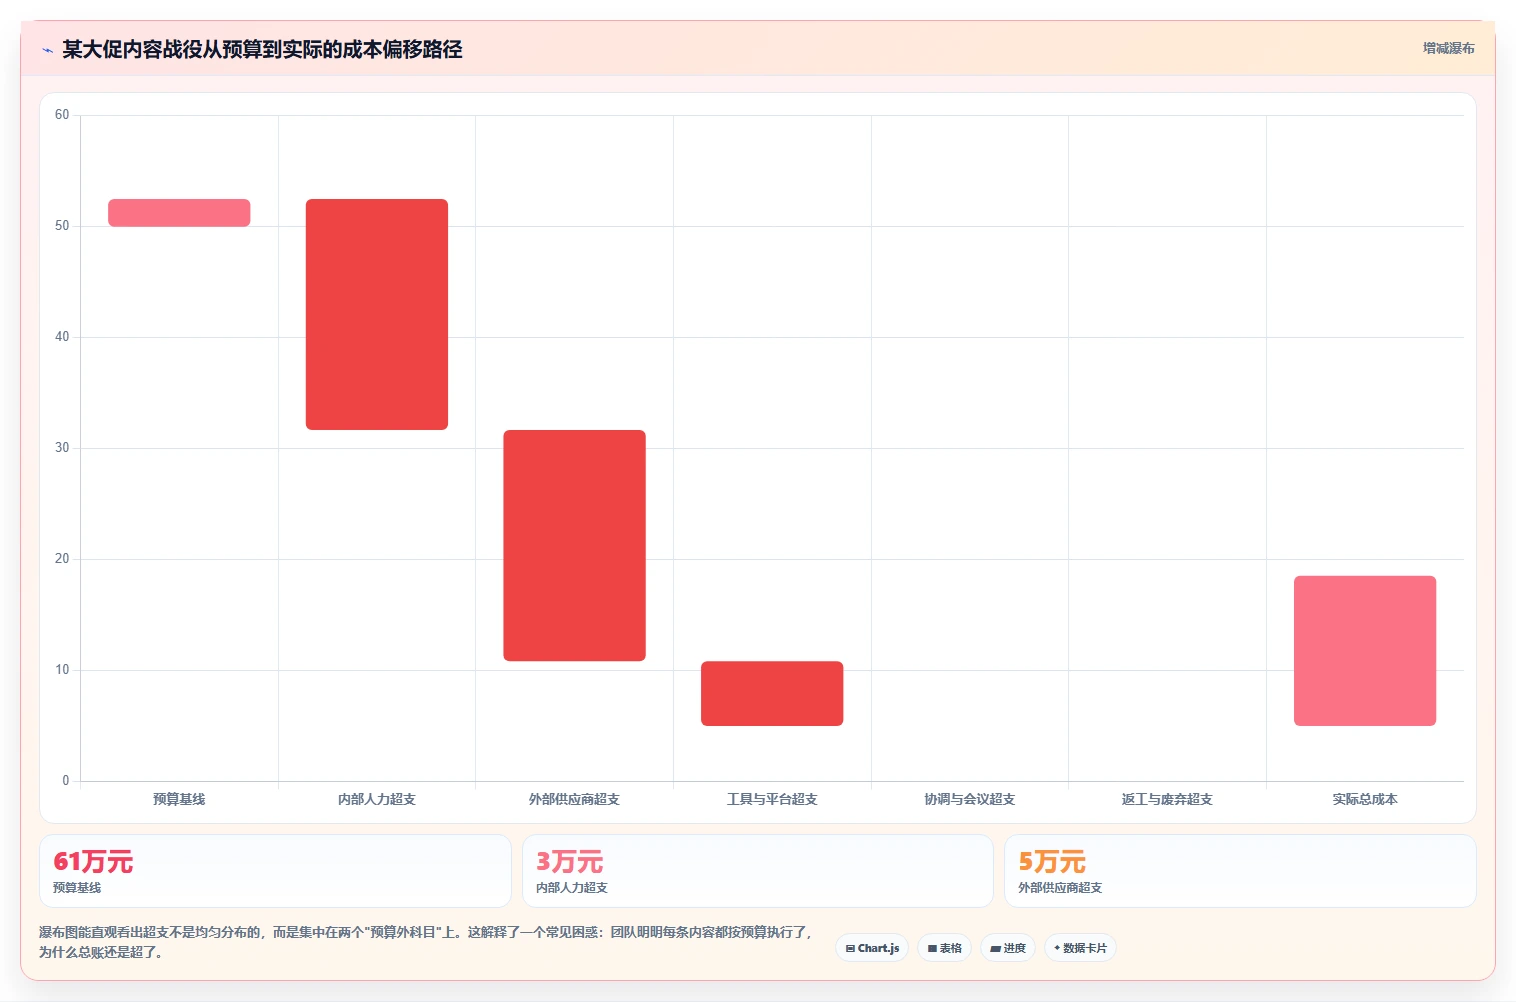Open the 5万元 外部供应商超支 data card

1240,871
